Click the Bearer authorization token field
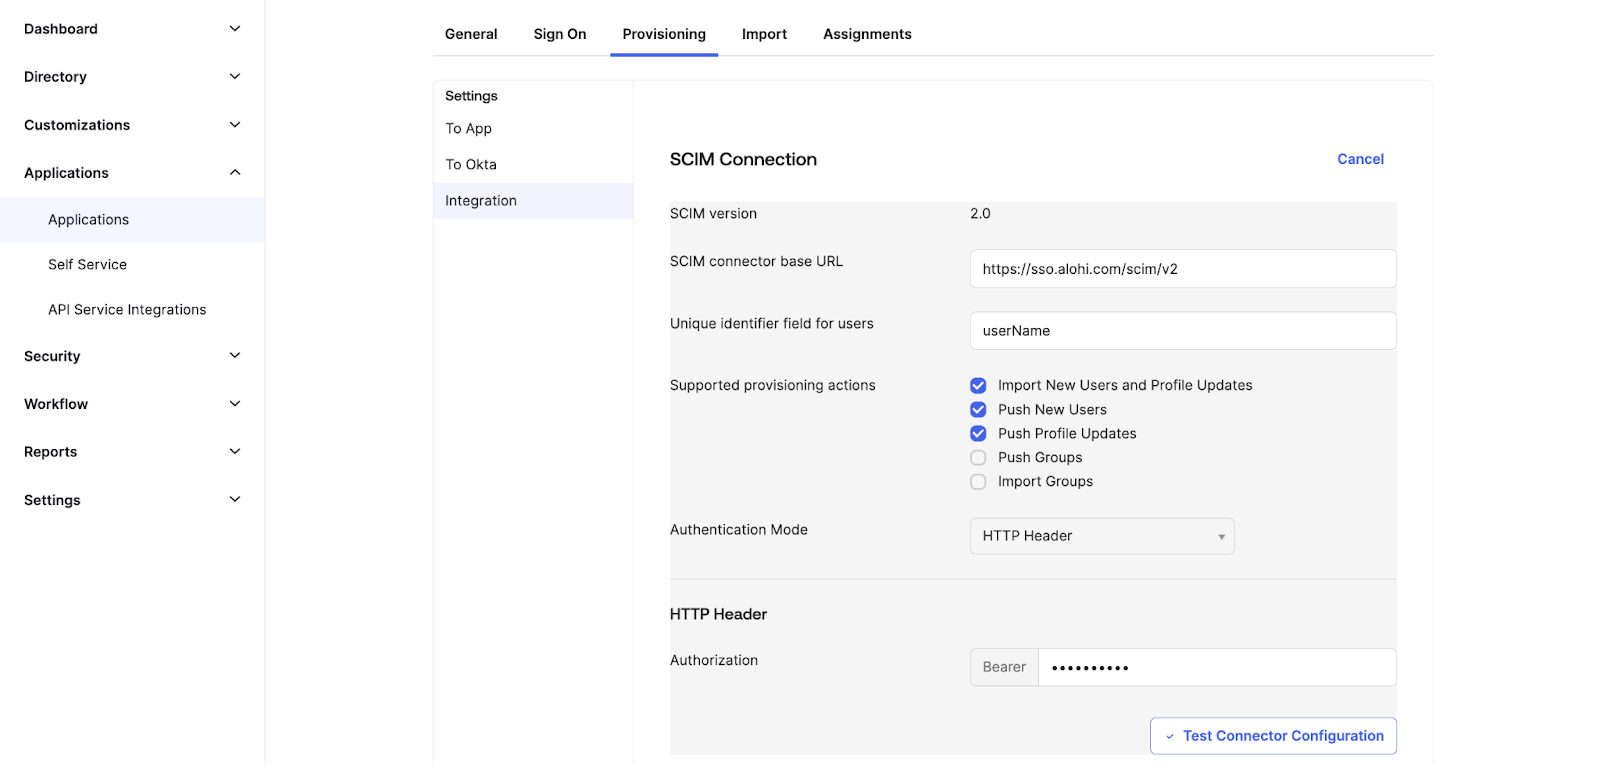 (x=1216, y=667)
